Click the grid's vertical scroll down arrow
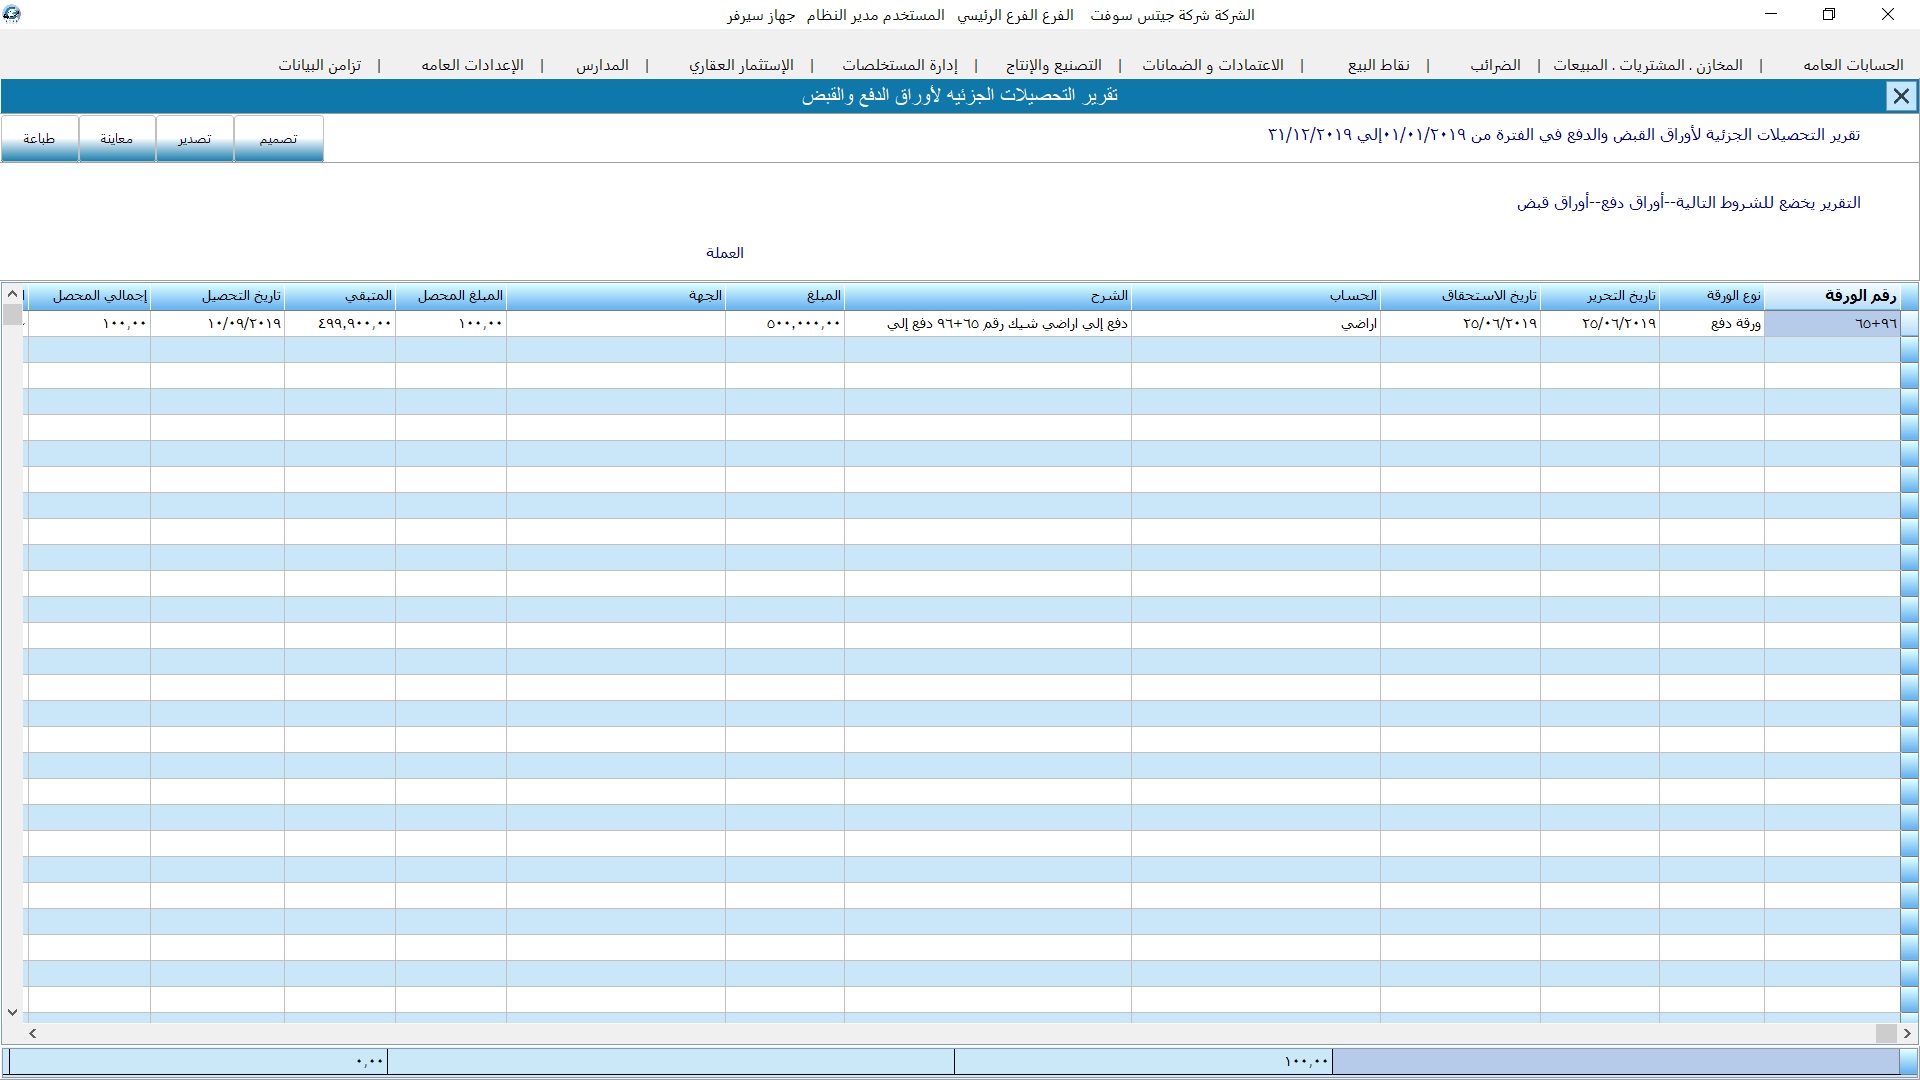Screen dimensions: 1920x1080 [12, 1012]
